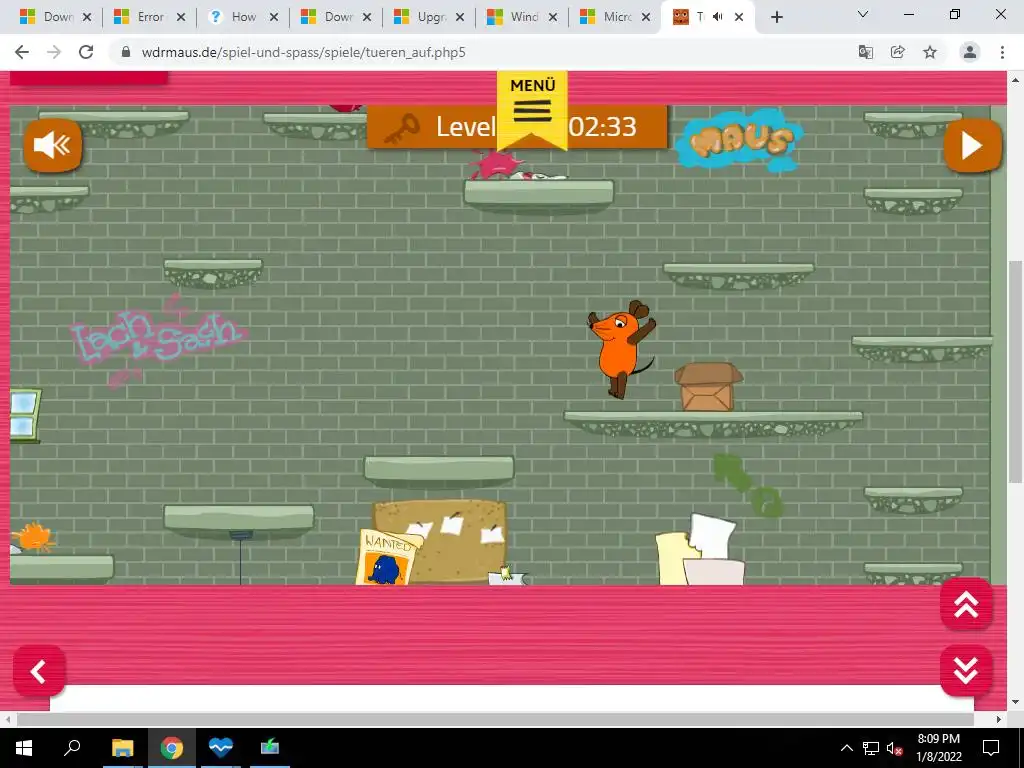Click the red left back arrow button

pyautogui.click(x=39, y=671)
